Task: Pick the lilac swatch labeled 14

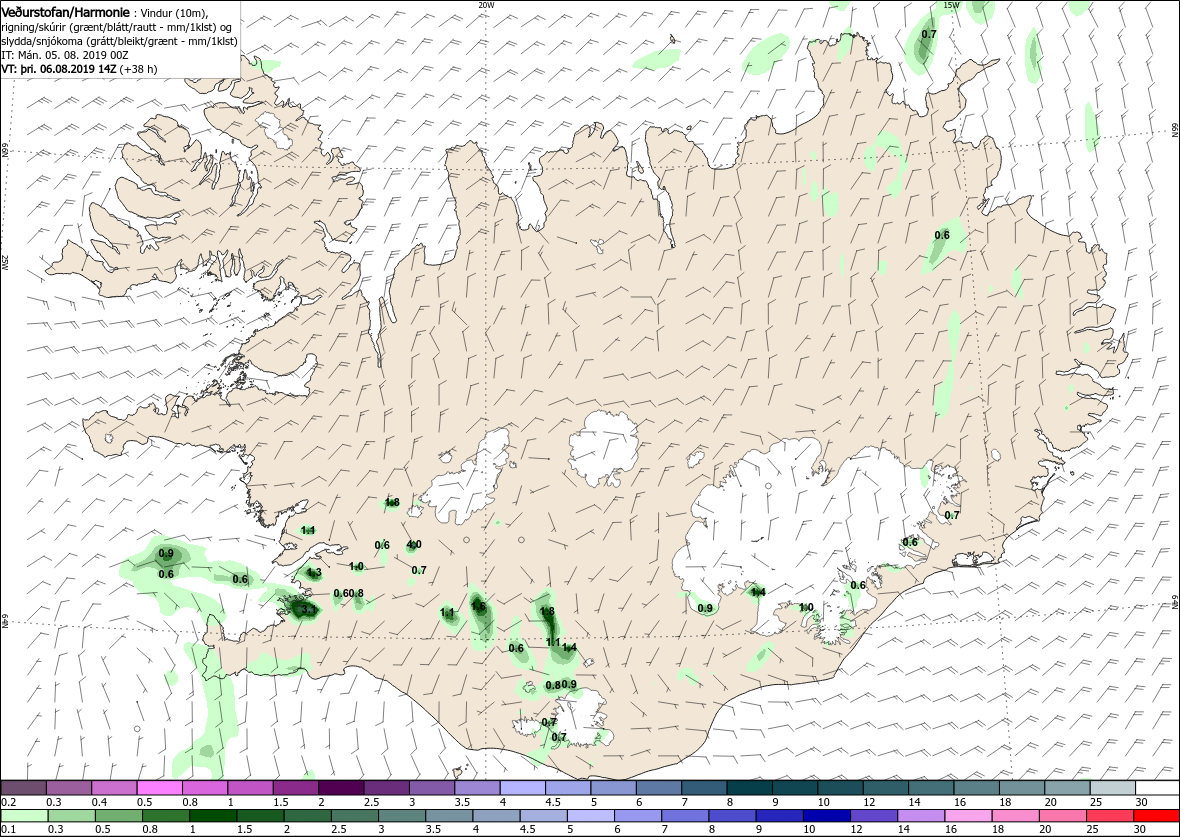Action: pyautogui.click(x=920, y=816)
